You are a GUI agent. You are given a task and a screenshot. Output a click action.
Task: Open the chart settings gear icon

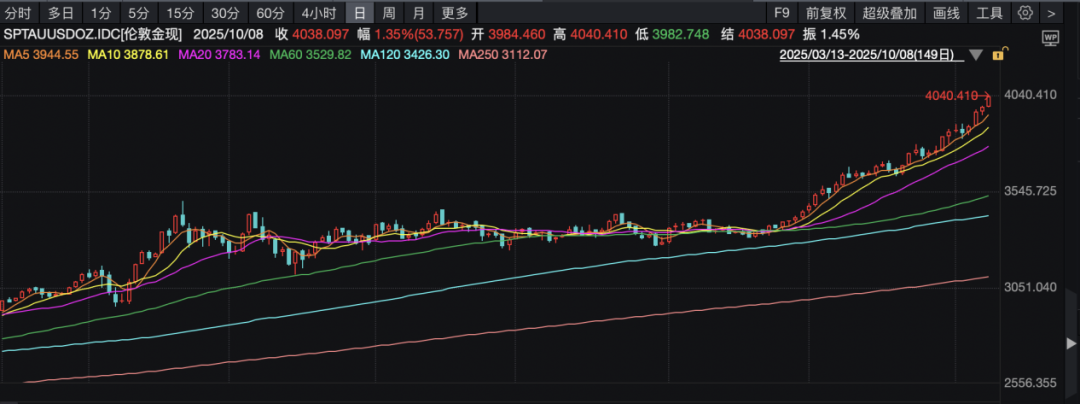1024,13
